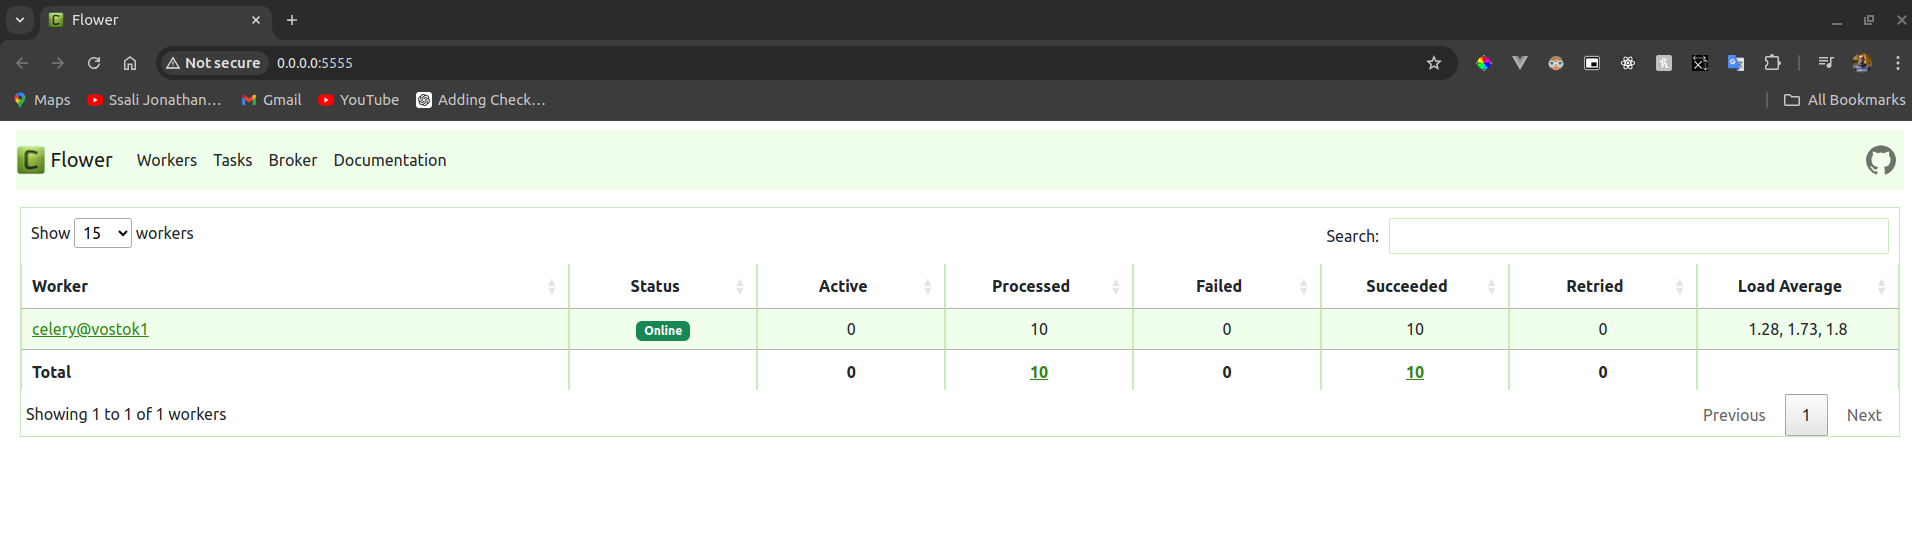This screenshot has width=1912, height=558.
Task: Sort workers by Processed count
Action: 1031,286
